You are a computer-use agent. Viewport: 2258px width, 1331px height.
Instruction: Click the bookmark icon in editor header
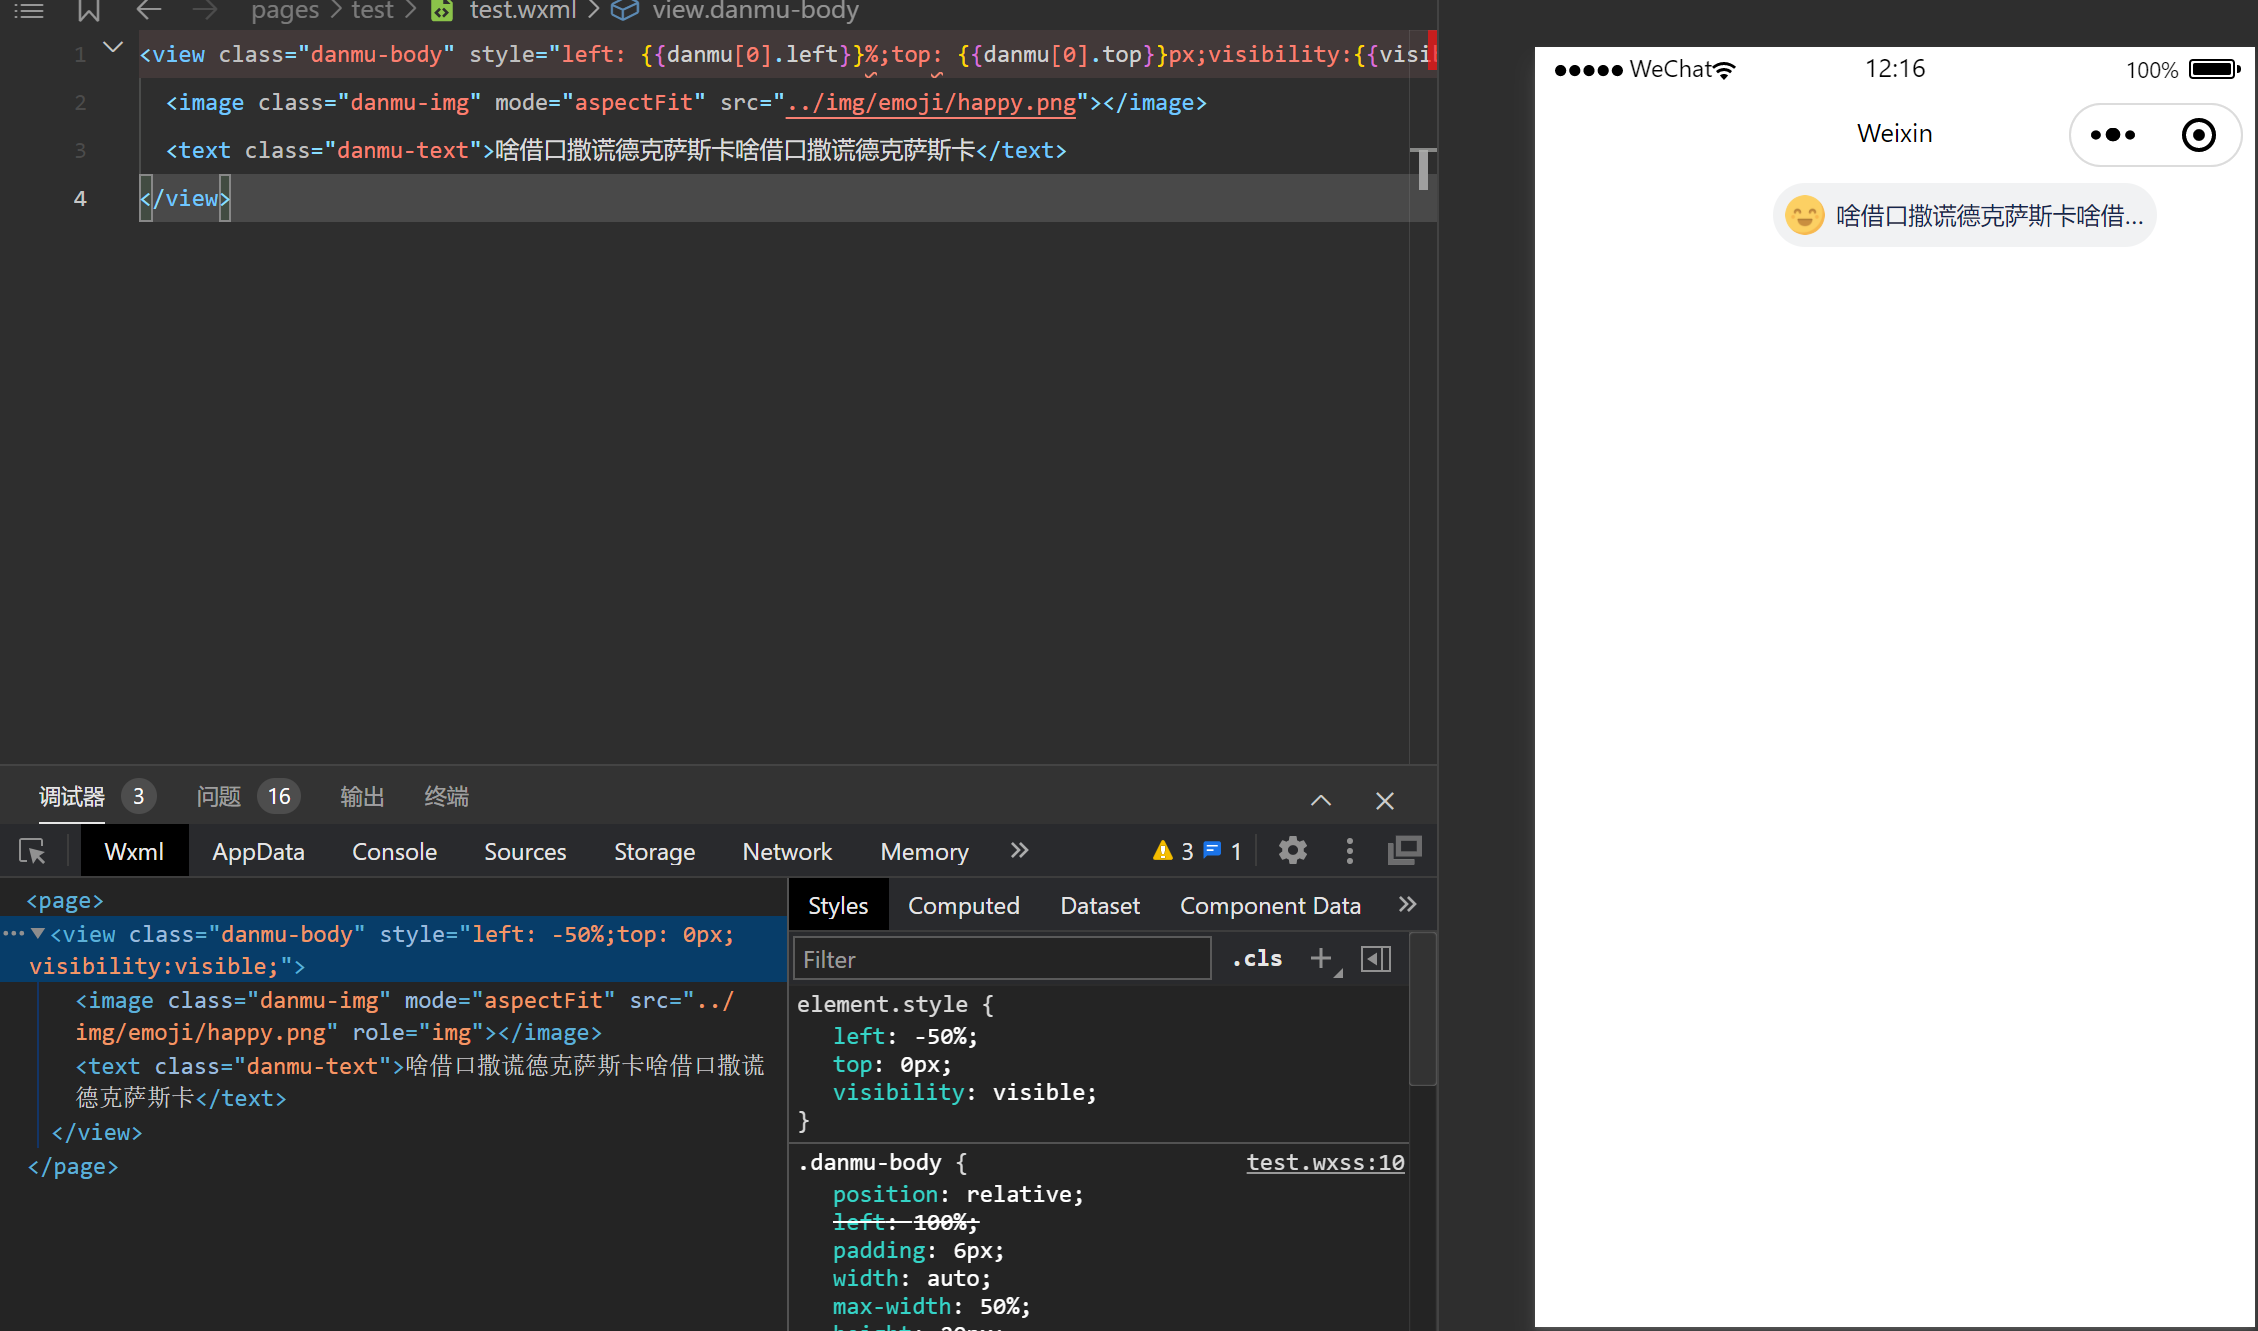(x=88, y=11)
